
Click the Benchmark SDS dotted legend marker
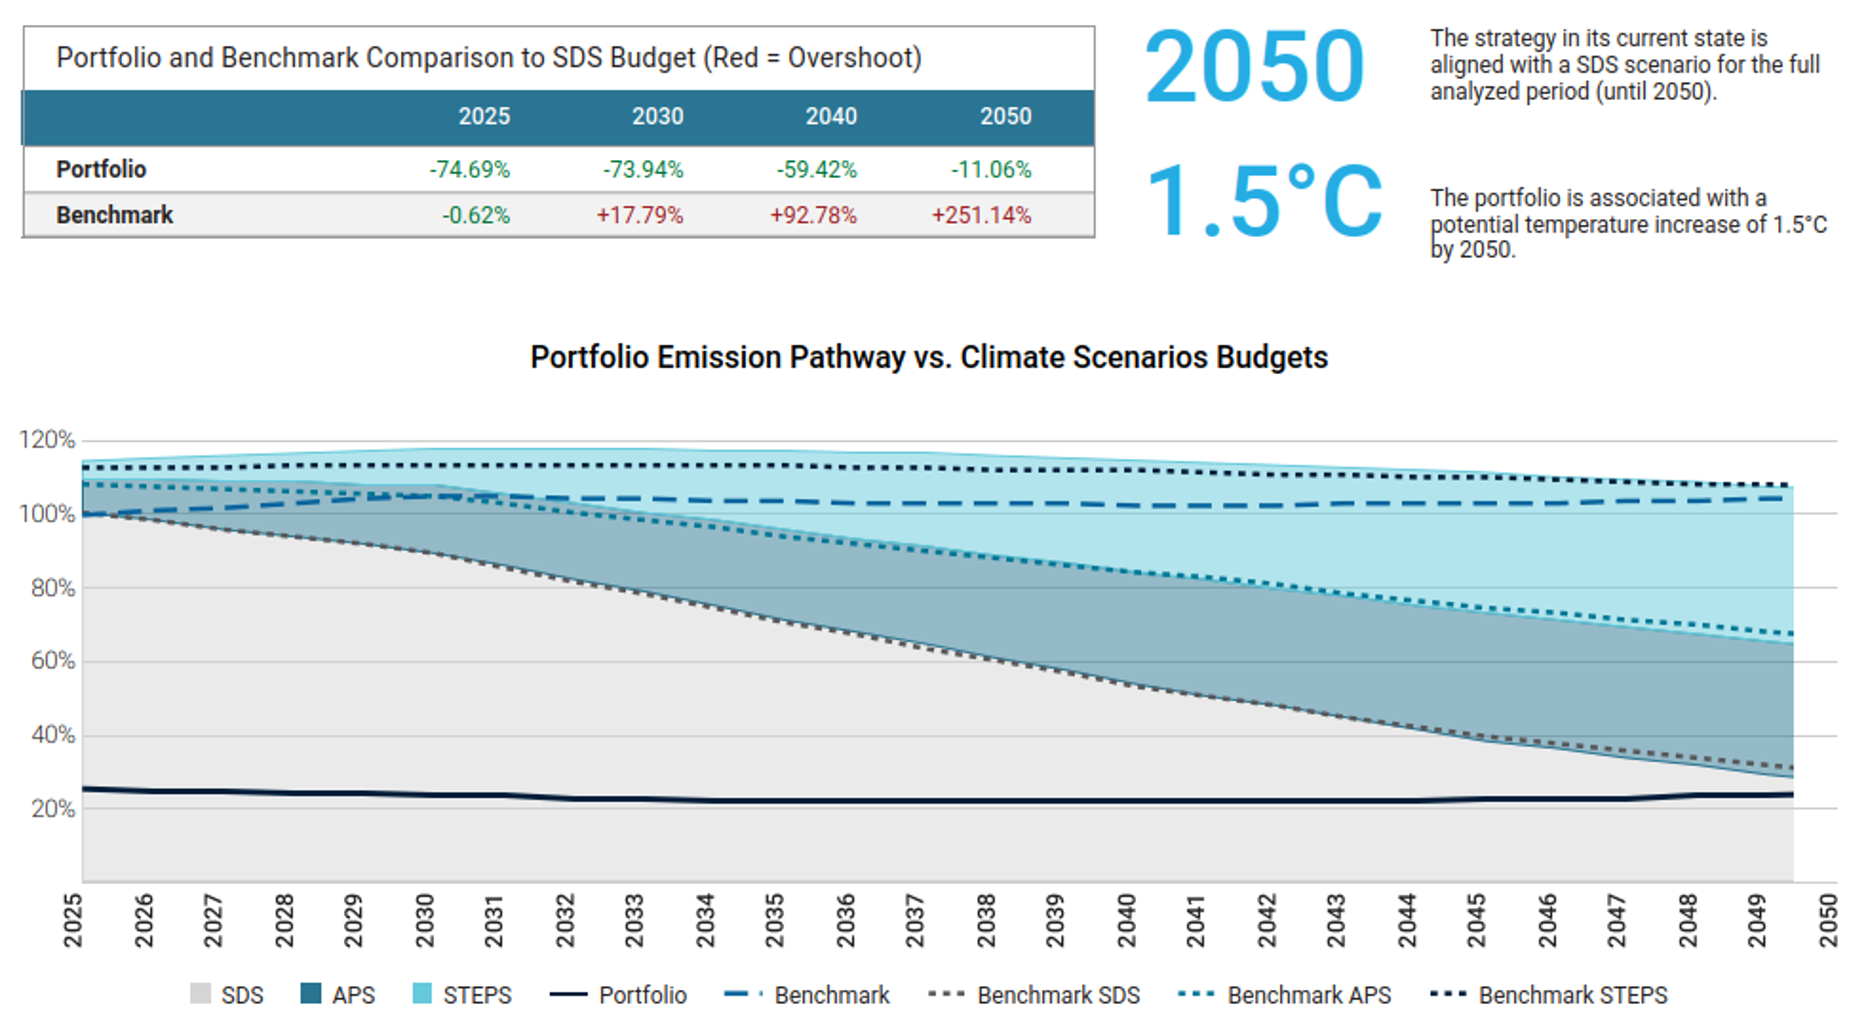(946, 995)
